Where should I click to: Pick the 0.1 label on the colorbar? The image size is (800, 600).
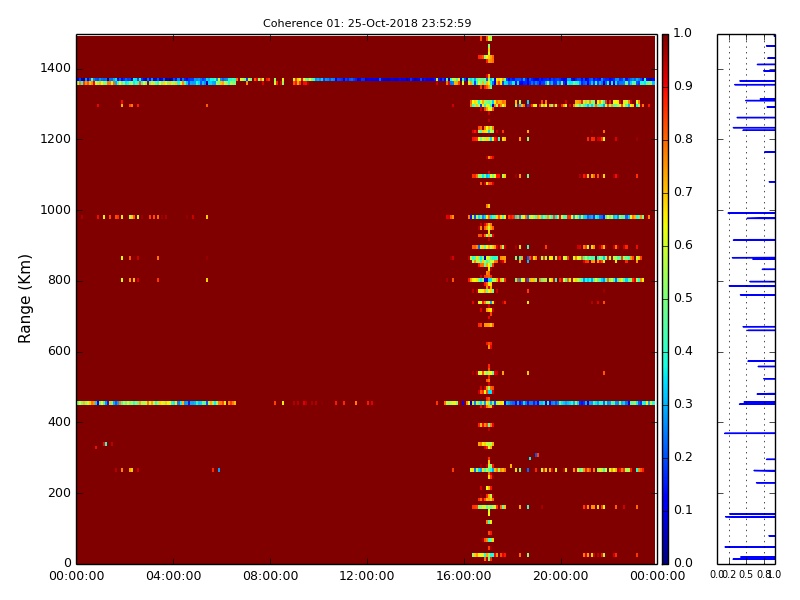tap(683, 510)
